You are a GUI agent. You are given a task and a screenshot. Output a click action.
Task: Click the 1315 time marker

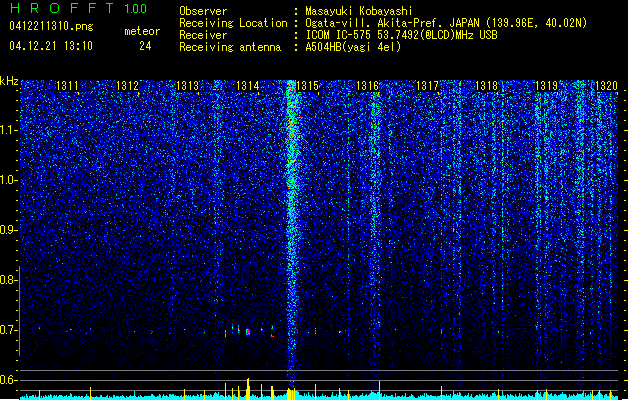(307, 86)
